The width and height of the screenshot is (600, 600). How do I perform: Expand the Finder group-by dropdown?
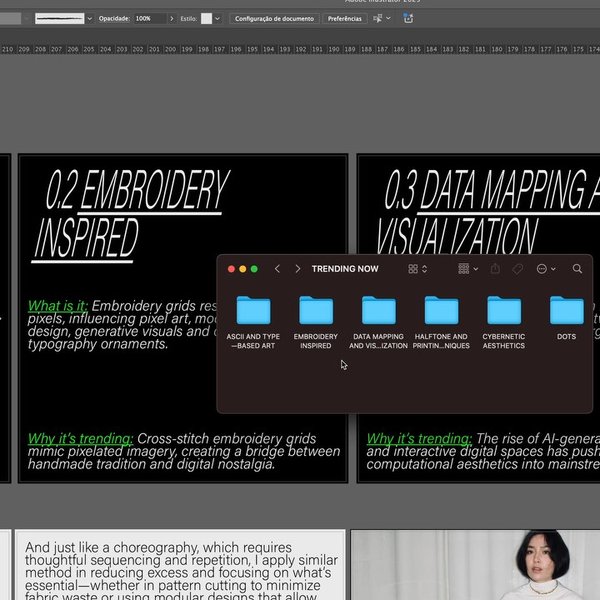pos(466,269)
